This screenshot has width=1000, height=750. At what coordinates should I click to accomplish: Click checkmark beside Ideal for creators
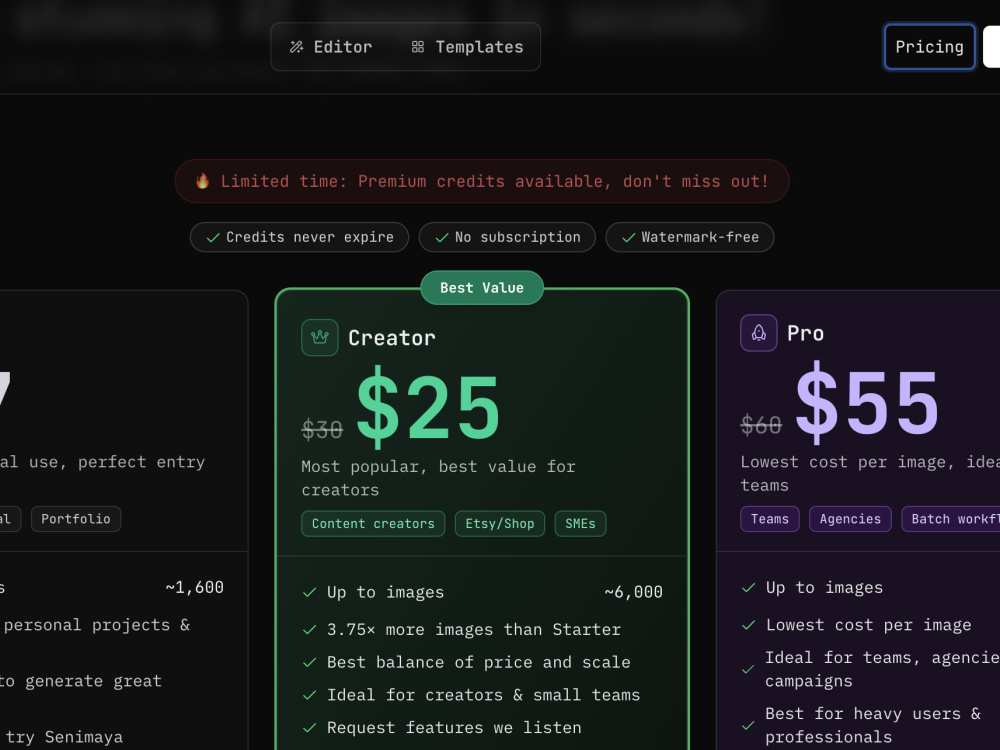point(309,695)
